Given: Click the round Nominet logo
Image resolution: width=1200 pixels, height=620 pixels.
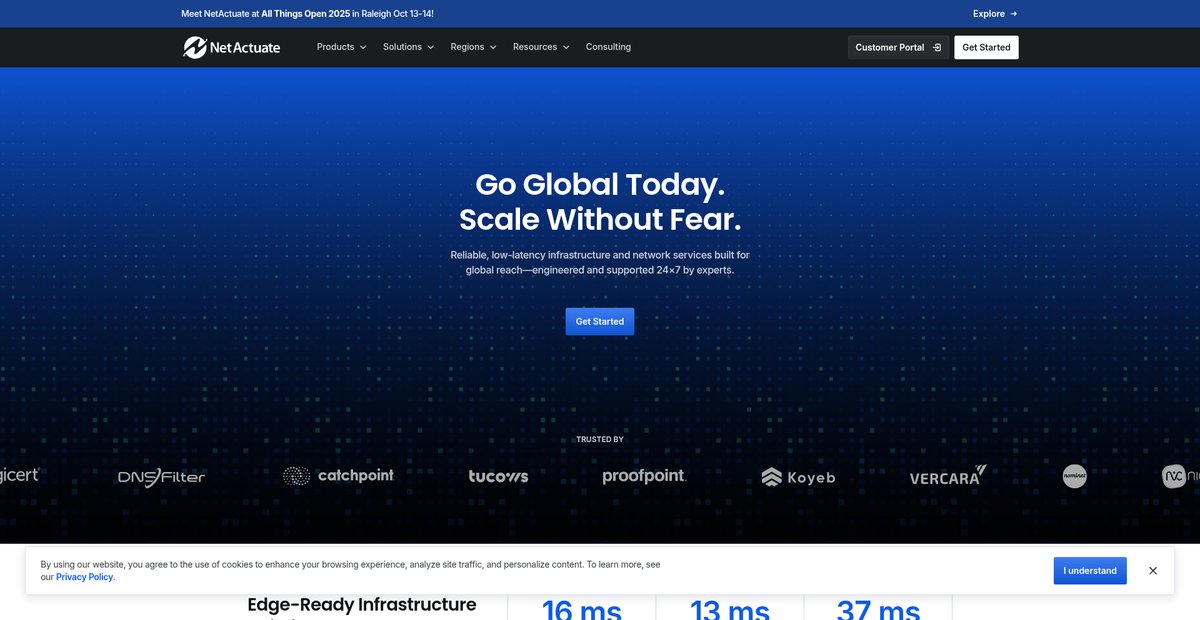Looking at the screenshot, I should coord(1074,476).
